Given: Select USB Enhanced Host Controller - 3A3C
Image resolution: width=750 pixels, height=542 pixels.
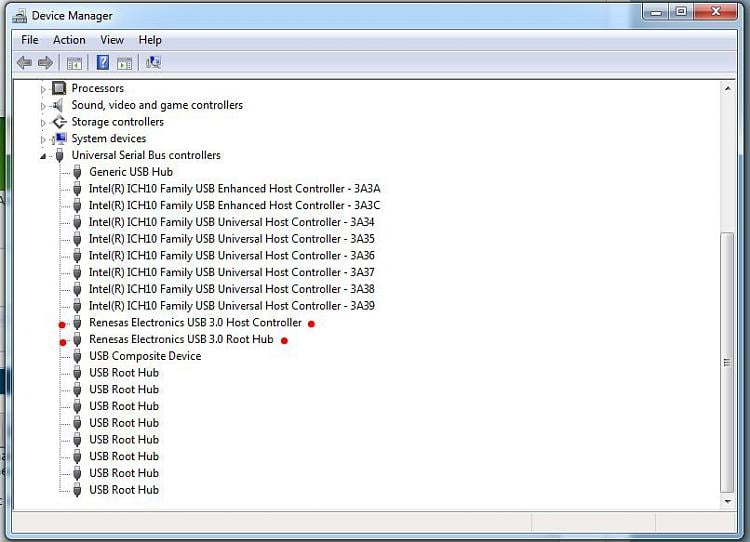Looking at the screenshot, I should [234, 205].
